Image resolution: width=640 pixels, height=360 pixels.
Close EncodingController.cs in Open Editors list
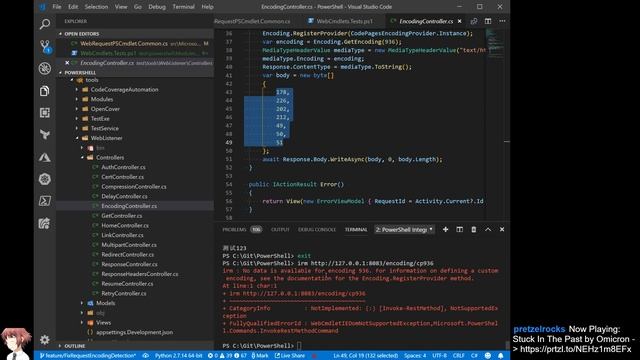click(x=67, y=63)
